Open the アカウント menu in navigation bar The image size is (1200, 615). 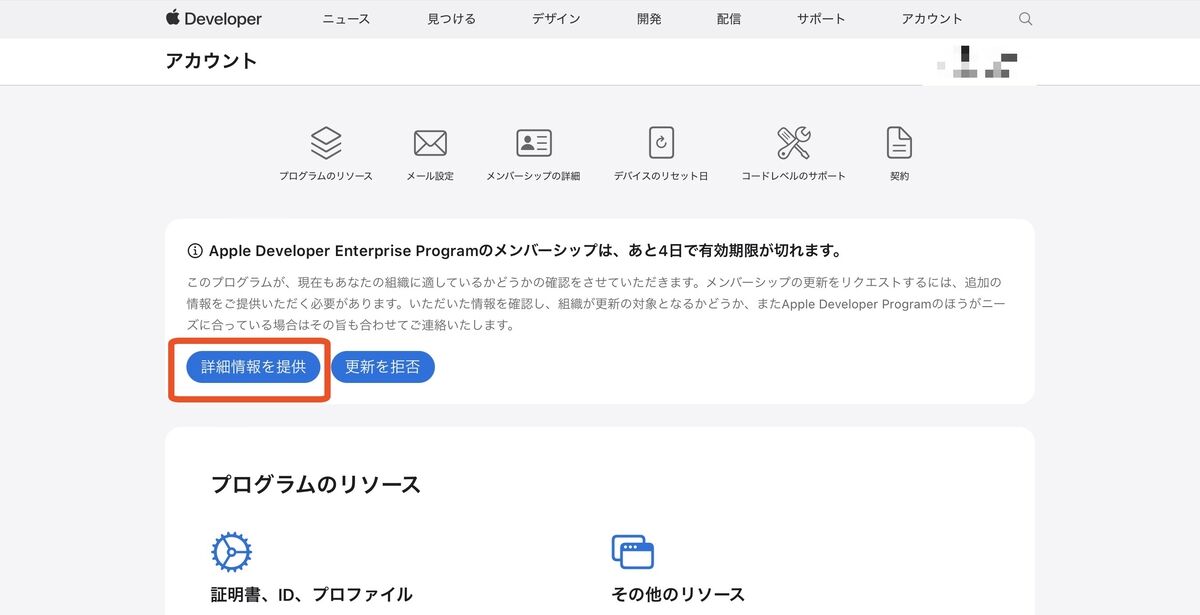[x=932, y=19]
